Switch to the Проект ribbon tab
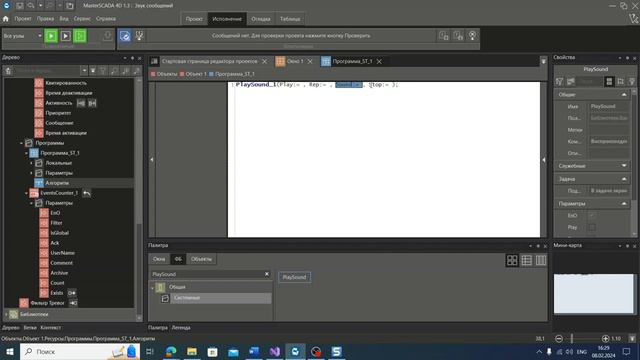 [194, 19]
